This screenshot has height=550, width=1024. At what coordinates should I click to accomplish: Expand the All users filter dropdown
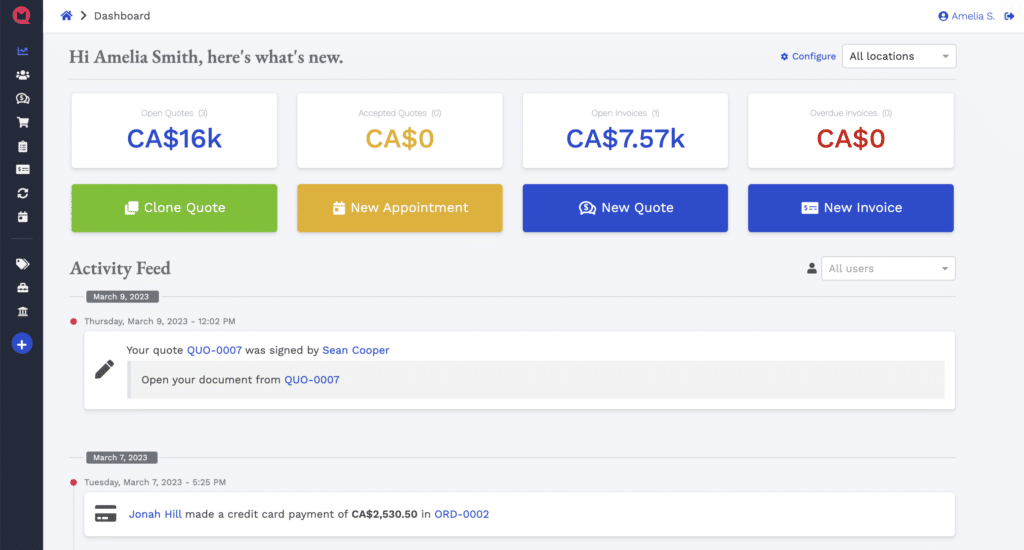[x=888, y=268]
